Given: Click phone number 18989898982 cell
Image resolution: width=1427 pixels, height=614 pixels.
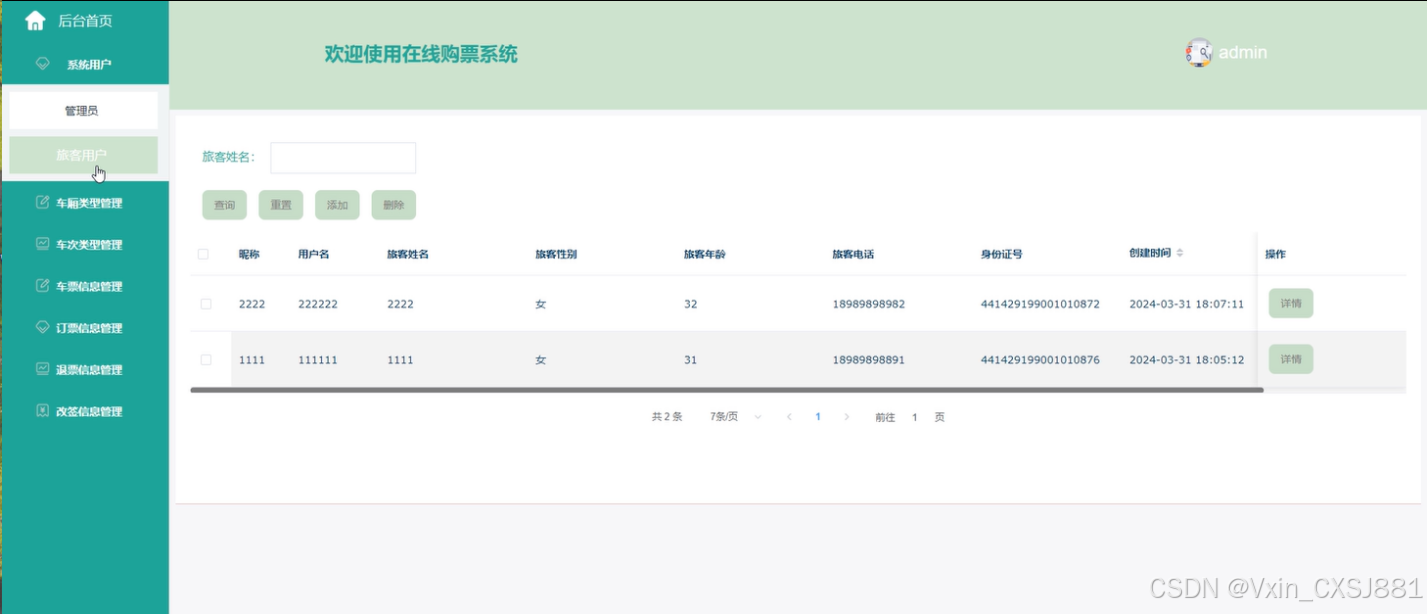Looking at the screenshot, I should [868, 304].
